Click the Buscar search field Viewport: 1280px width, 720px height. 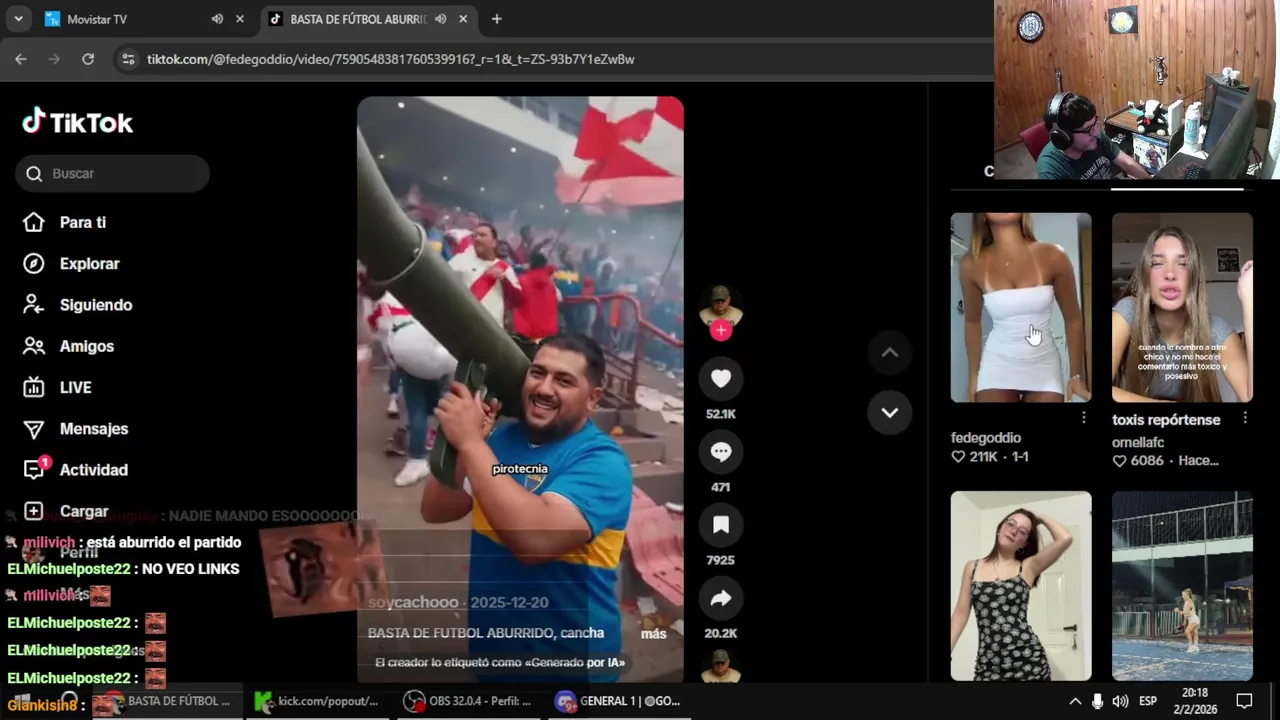[x=112, y=173]
